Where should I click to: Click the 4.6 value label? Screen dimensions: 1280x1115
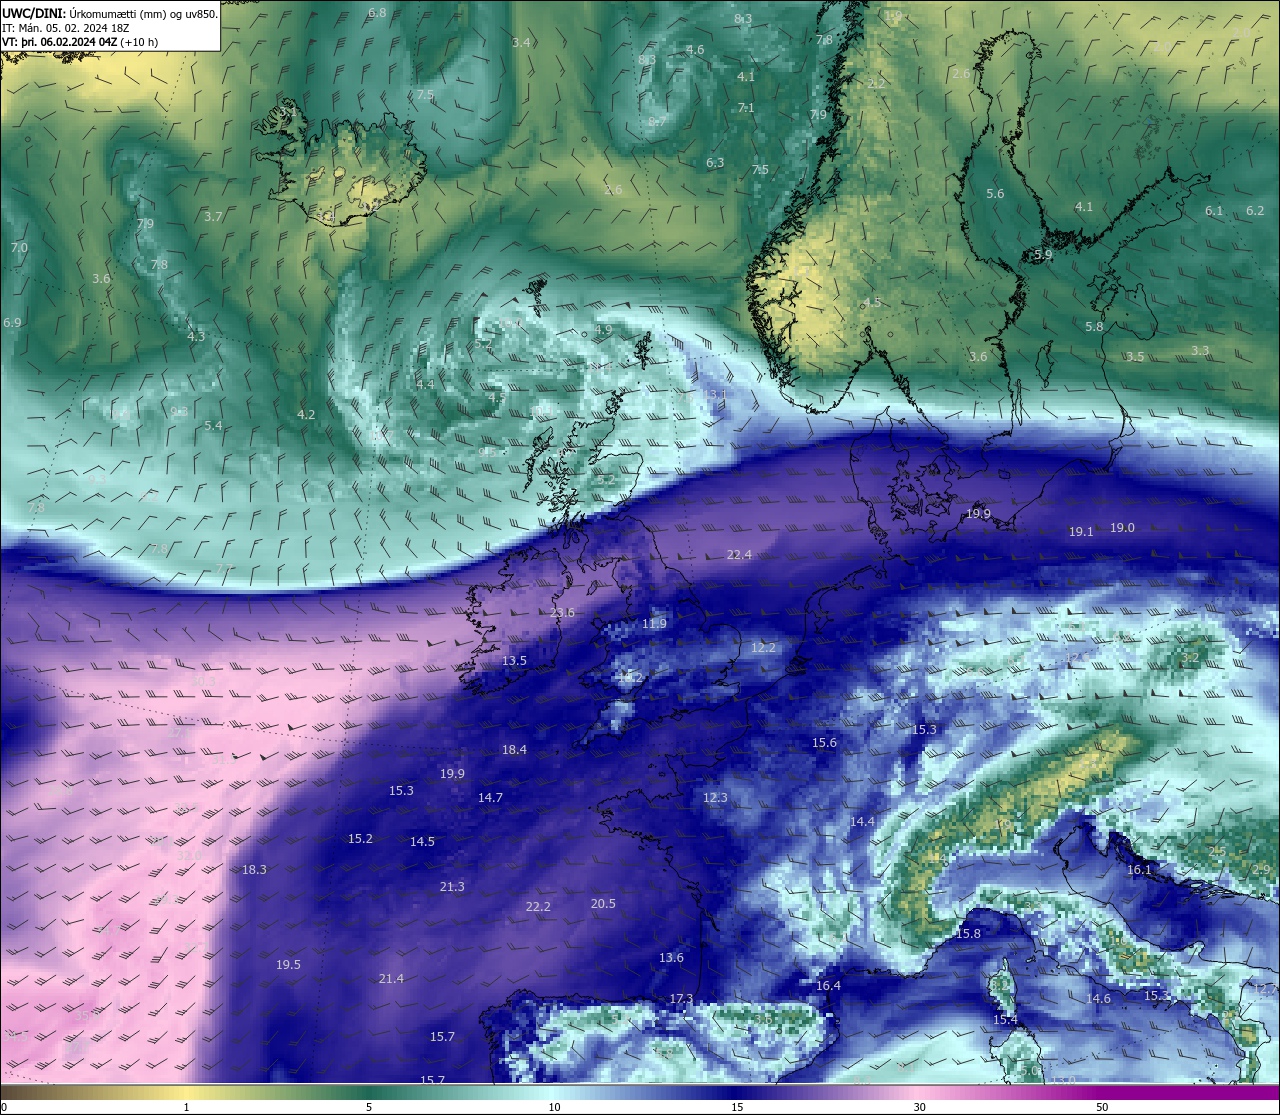coord(695,50)
